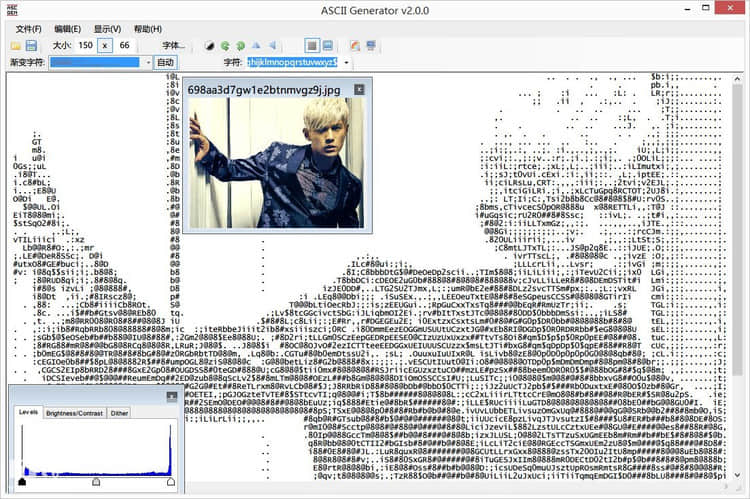Viewport: 750px width, 499px height.
Task: Click the 字体... font button
Action: click(x=173, y=45)
